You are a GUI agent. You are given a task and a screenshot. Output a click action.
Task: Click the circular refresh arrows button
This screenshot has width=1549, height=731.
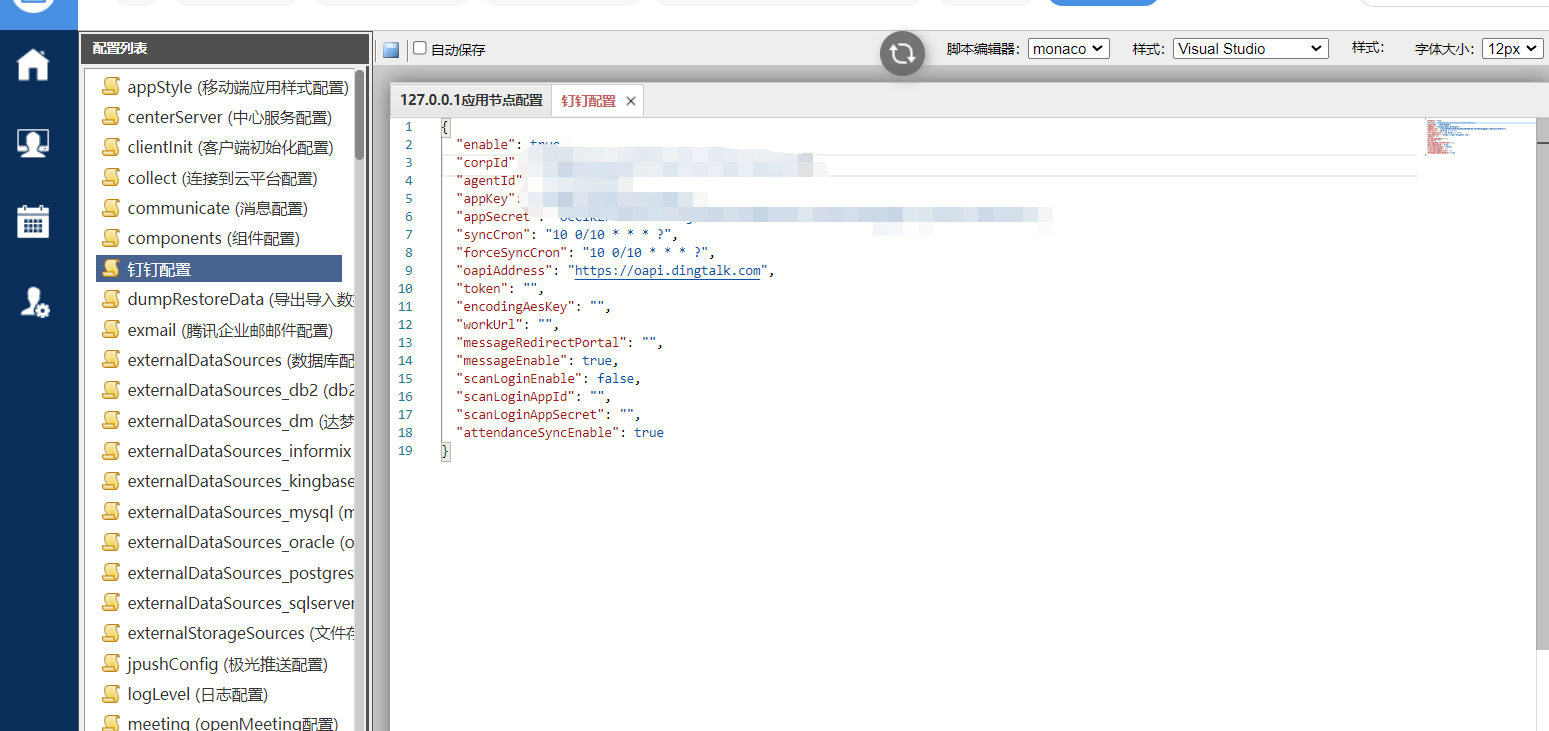(902, 53)
